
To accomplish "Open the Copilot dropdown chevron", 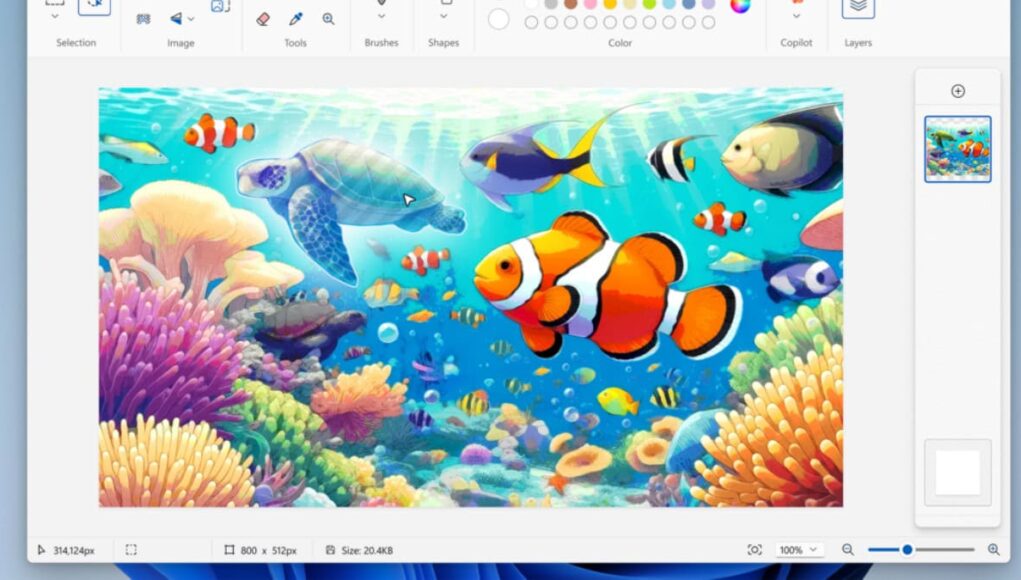I will coord(796,17).
